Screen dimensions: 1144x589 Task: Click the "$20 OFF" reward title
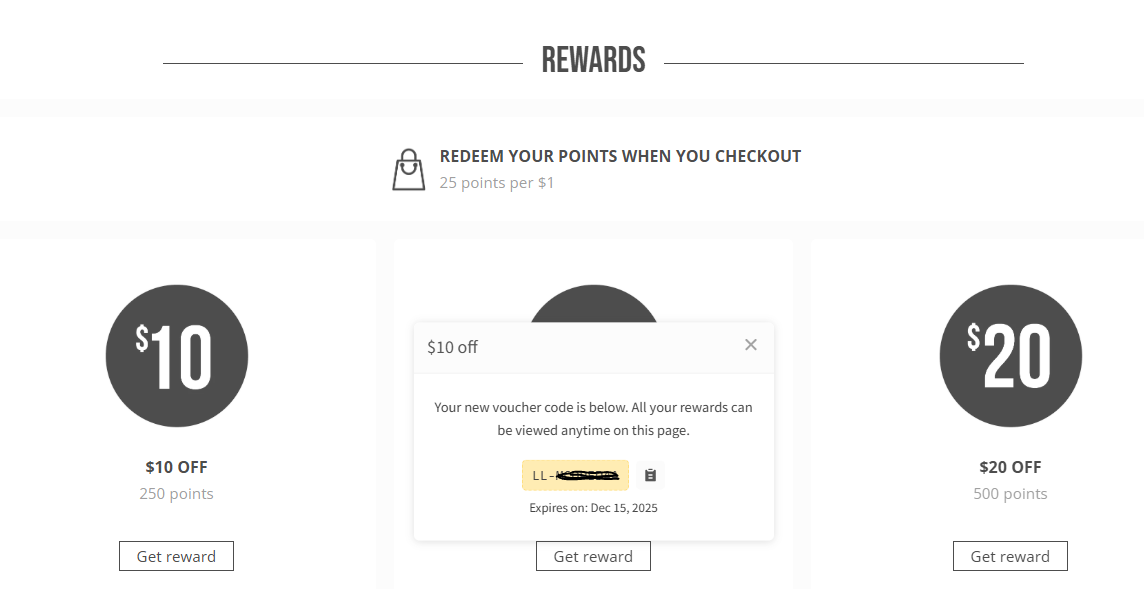[x=1010, y=467]
